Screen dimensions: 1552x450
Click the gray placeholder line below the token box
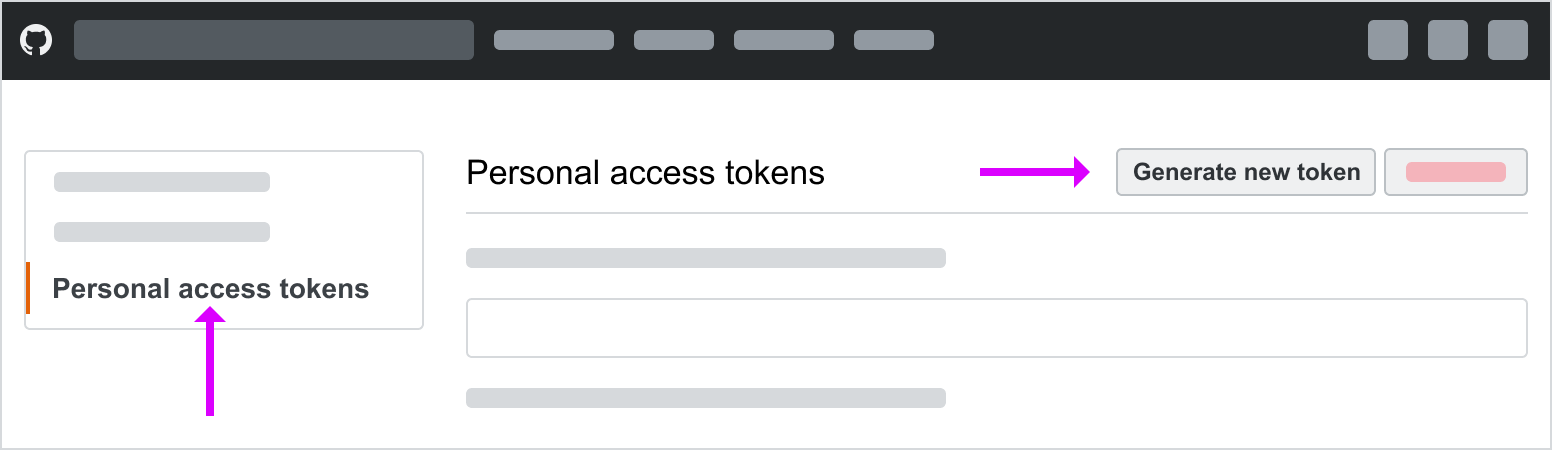[705, 398]
